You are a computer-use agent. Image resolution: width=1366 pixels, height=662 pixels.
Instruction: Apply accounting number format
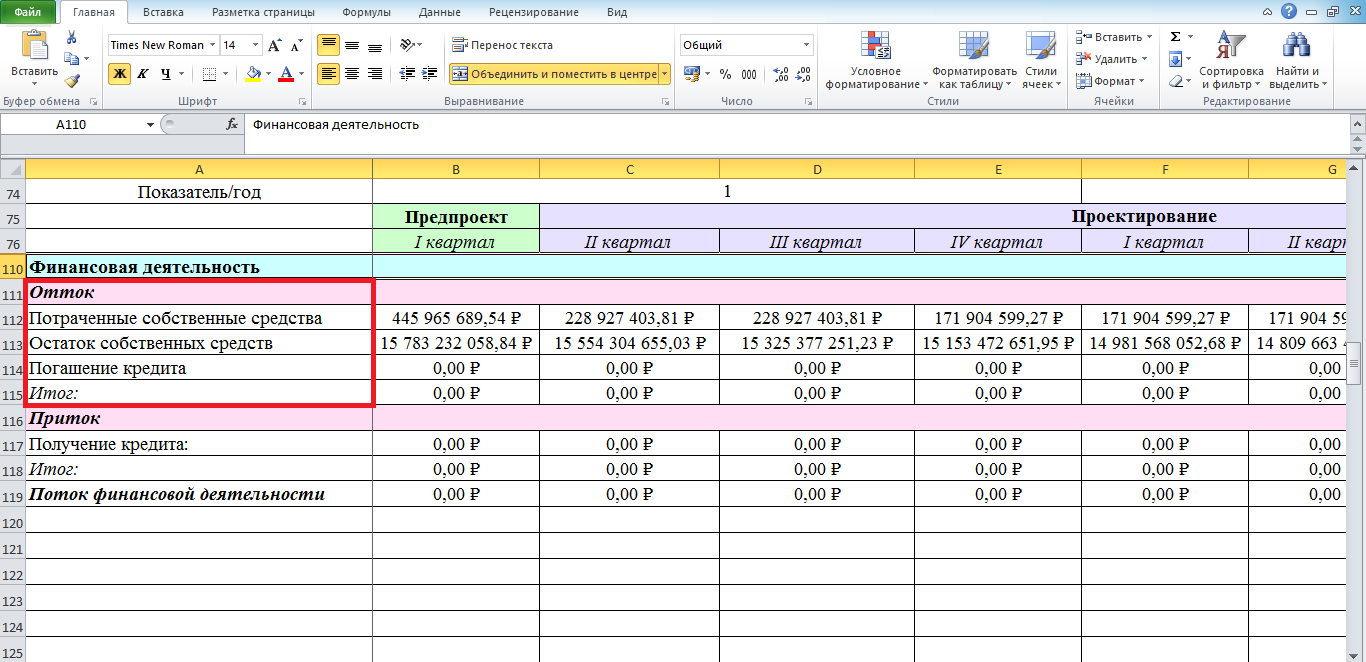692,74
